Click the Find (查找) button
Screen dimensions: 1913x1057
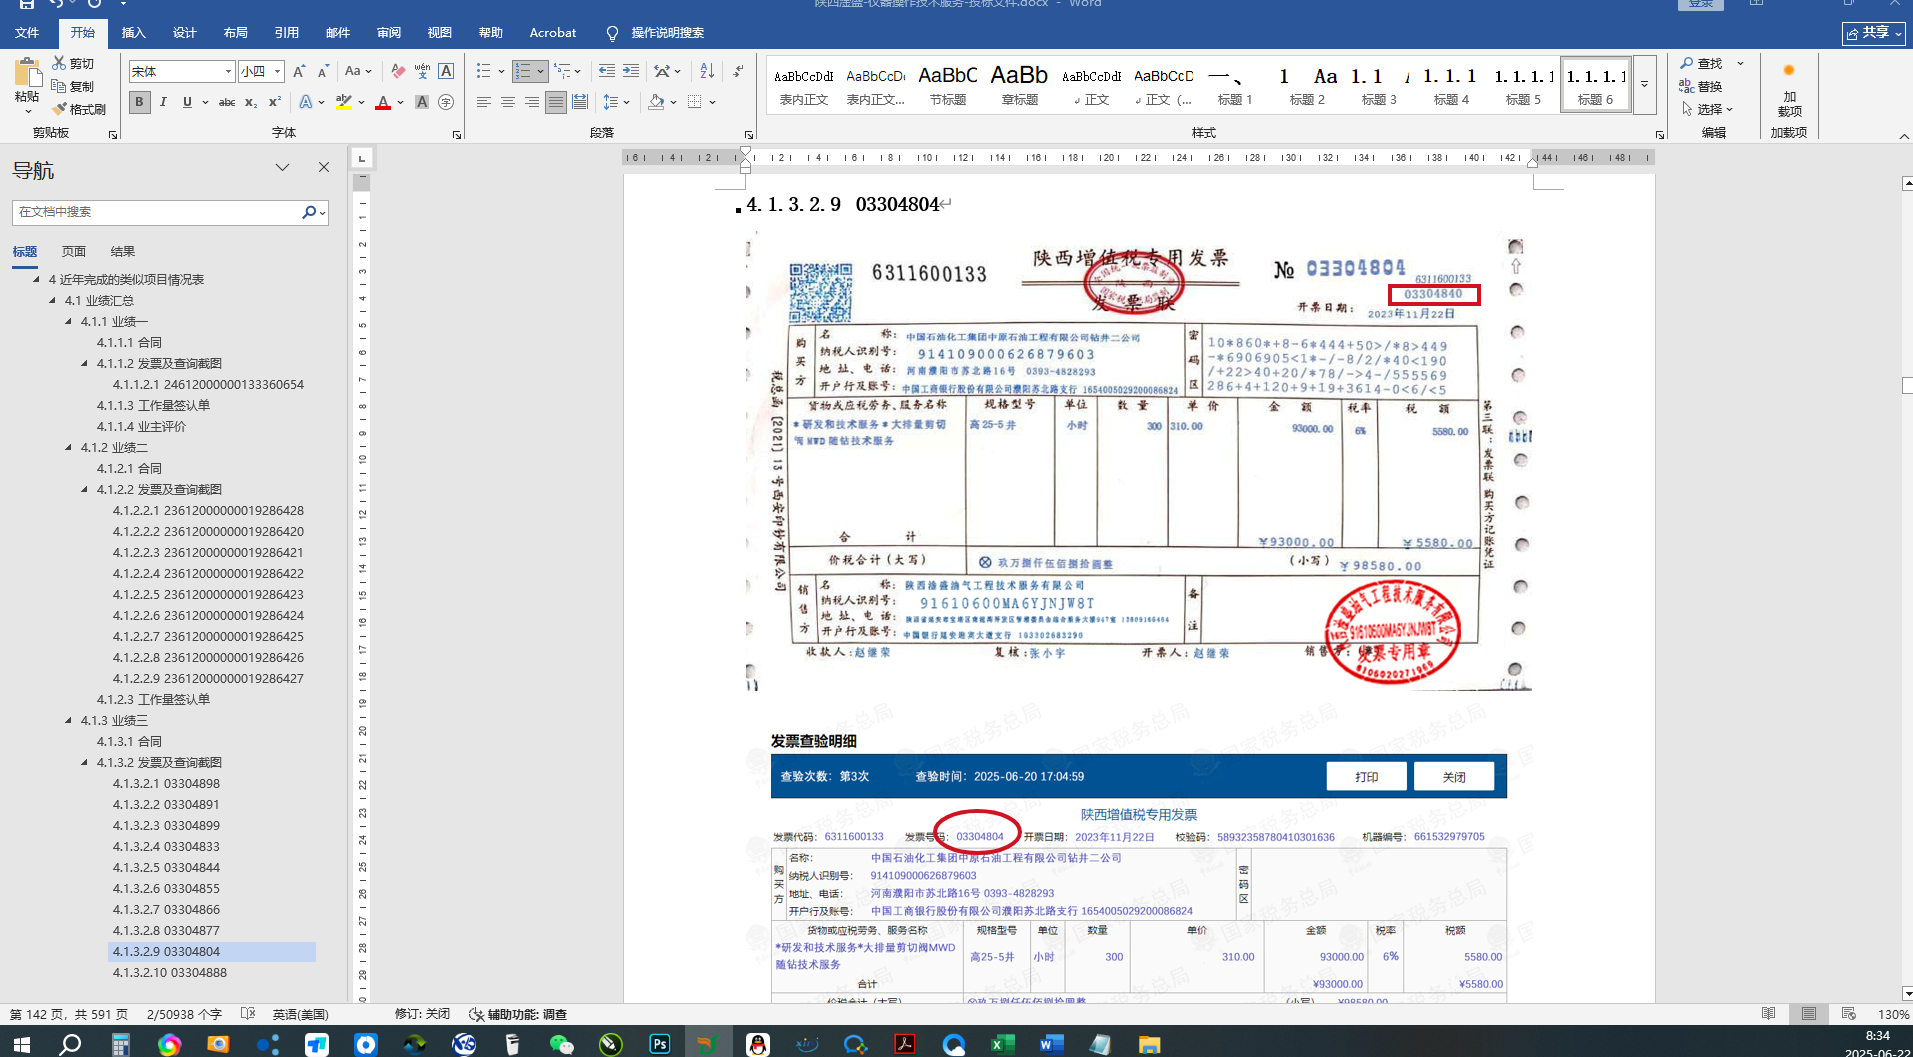coord(1702,63)
